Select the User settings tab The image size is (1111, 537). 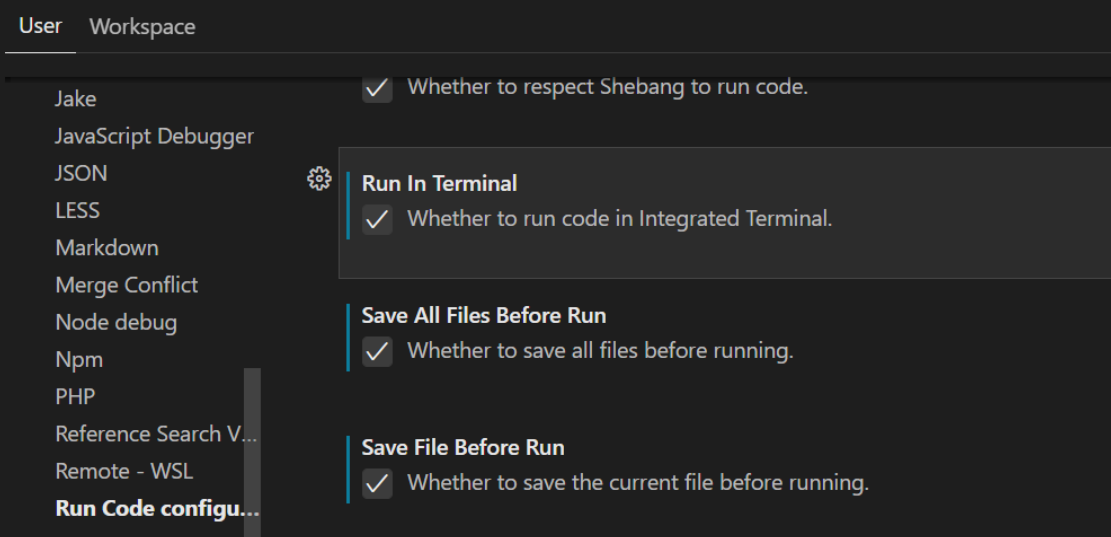(40, 27)
